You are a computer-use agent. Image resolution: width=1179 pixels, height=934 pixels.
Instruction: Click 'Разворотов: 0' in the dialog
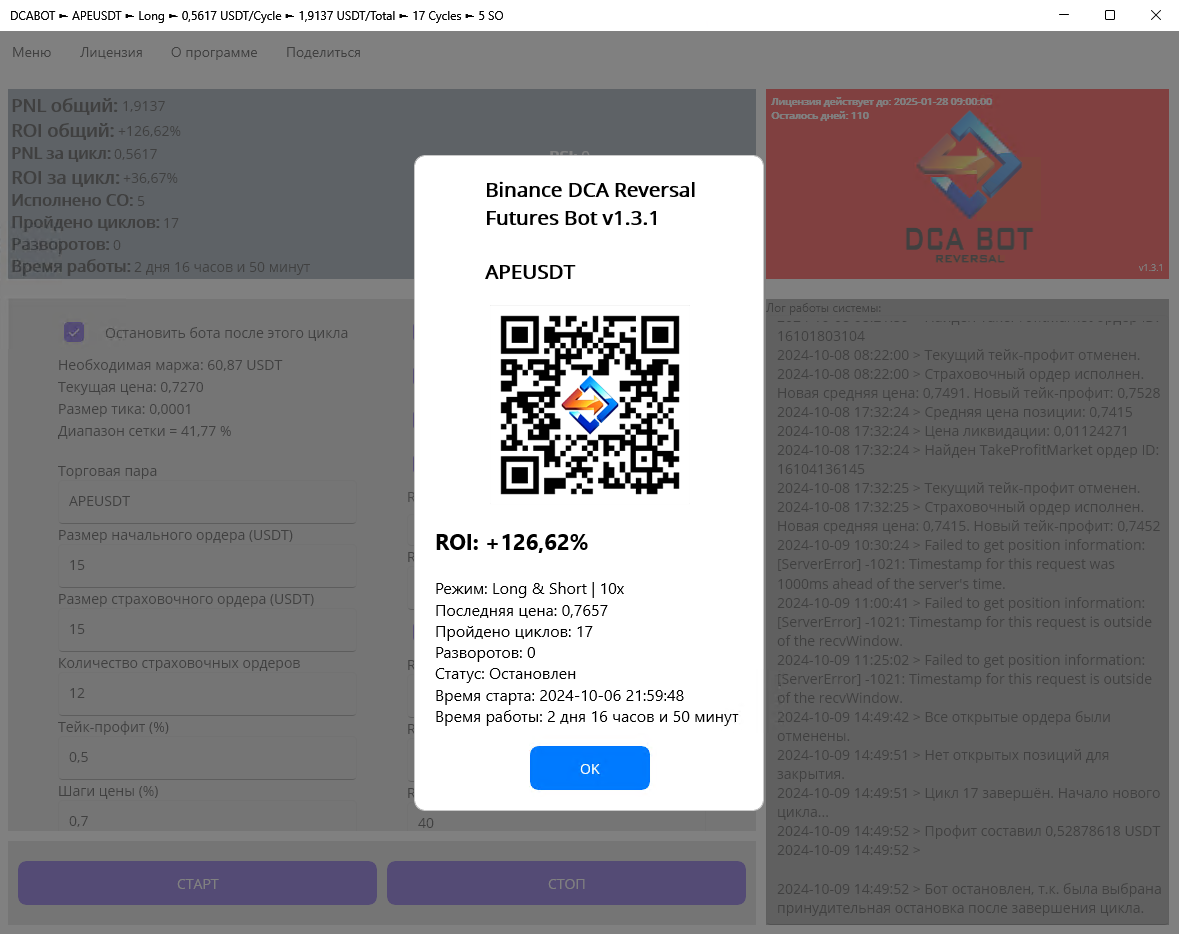485,653
